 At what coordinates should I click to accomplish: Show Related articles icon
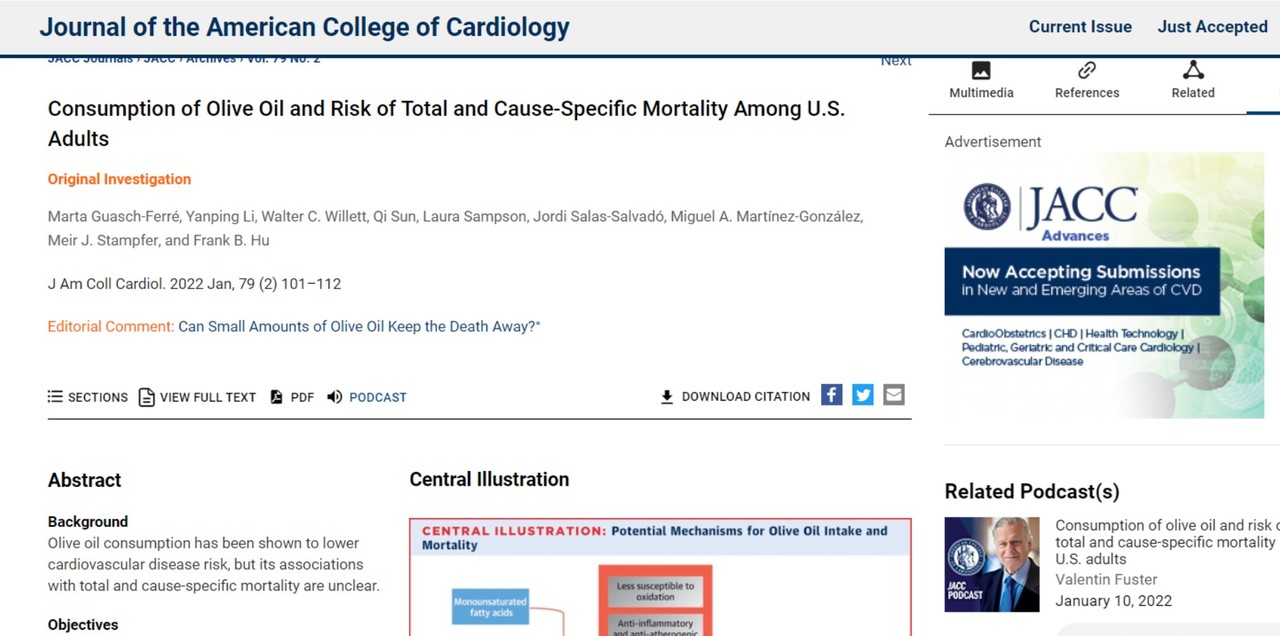tap(1193, 71)
